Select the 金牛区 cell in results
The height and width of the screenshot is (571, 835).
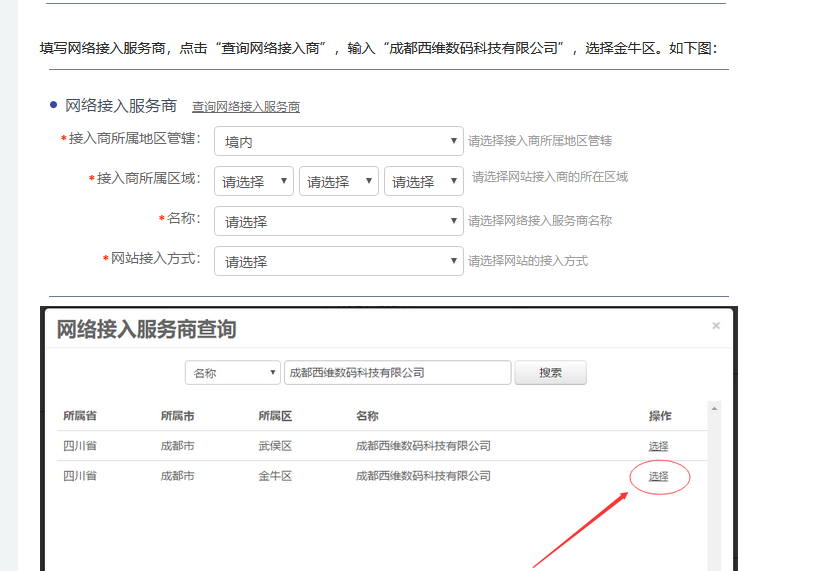[275, 477]
